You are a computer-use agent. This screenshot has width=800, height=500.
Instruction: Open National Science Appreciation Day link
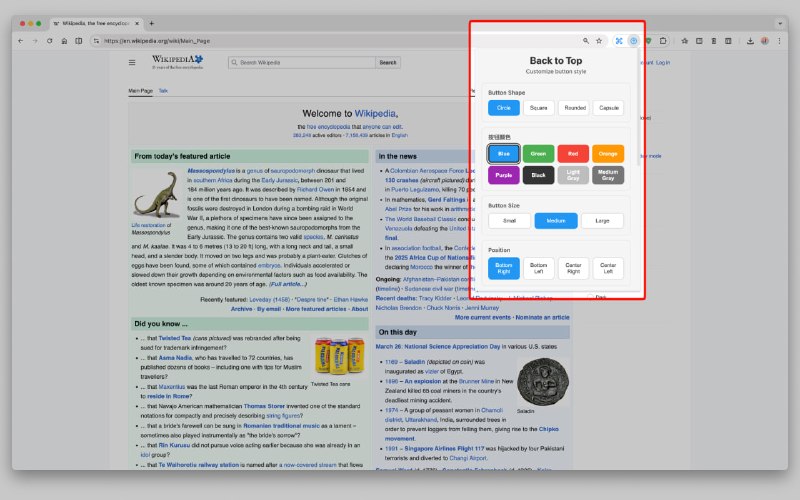pyautogui.click(x=452, y=346)
